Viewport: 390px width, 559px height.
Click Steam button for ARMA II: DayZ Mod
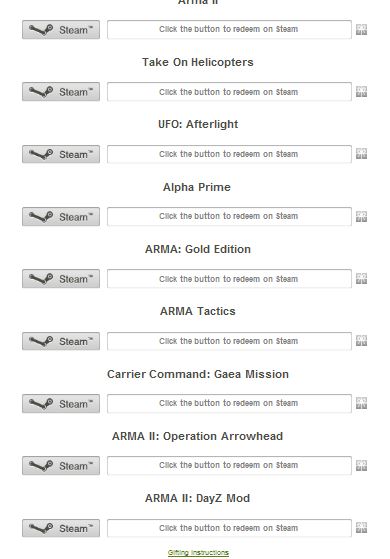(x=61, y=528)
